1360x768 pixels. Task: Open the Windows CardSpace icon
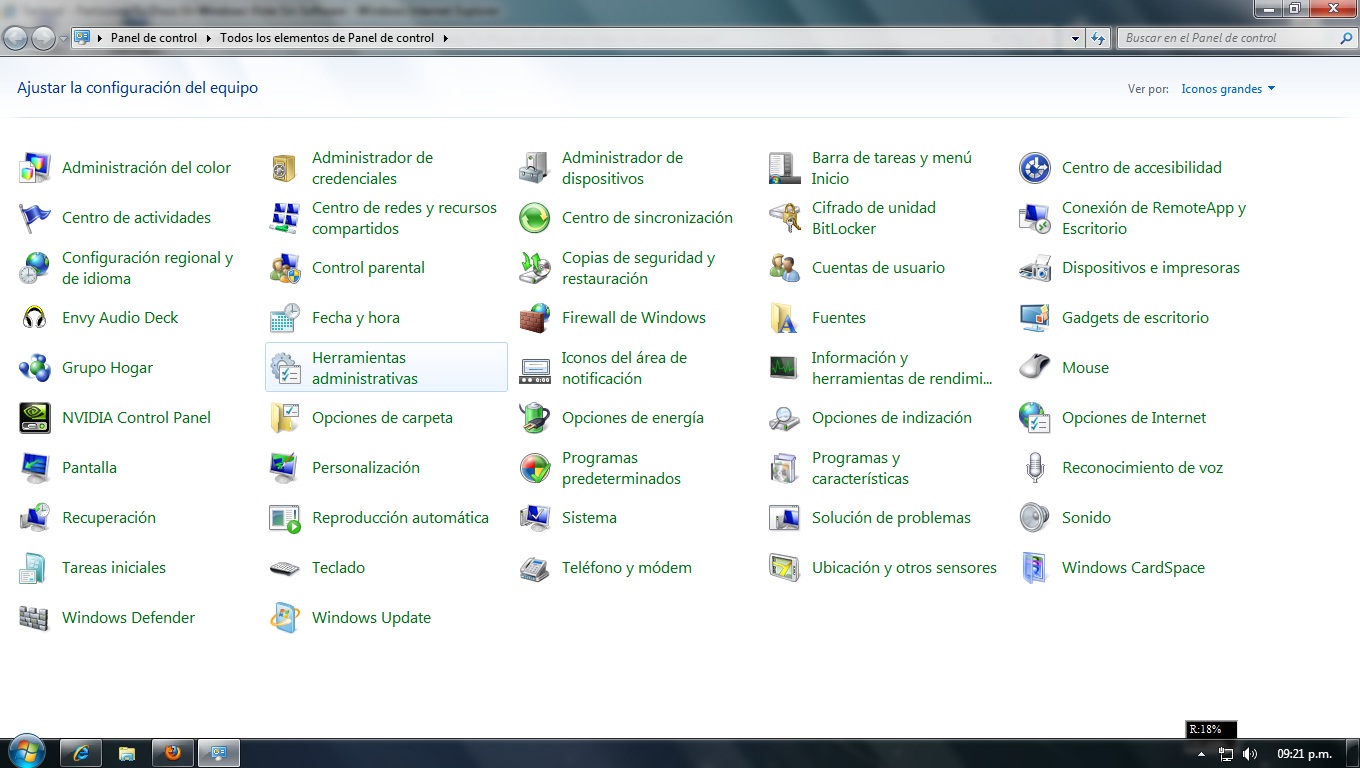[x=1035, y=568]
